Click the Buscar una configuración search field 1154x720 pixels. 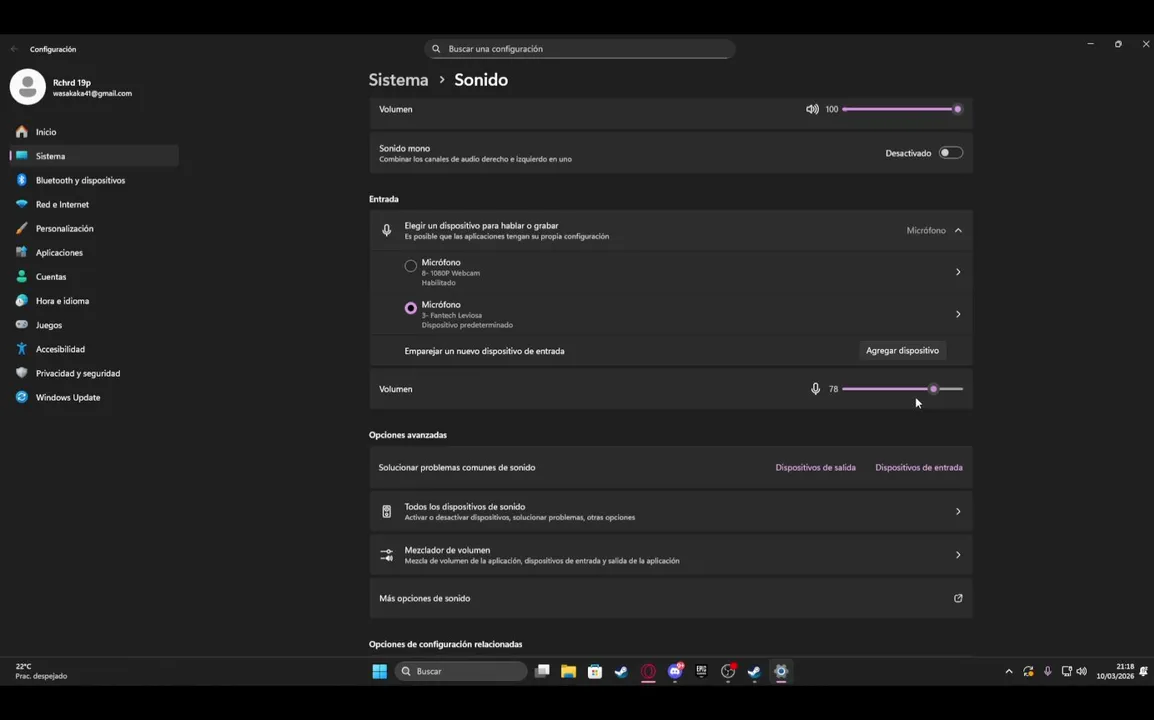coord(580,49)
